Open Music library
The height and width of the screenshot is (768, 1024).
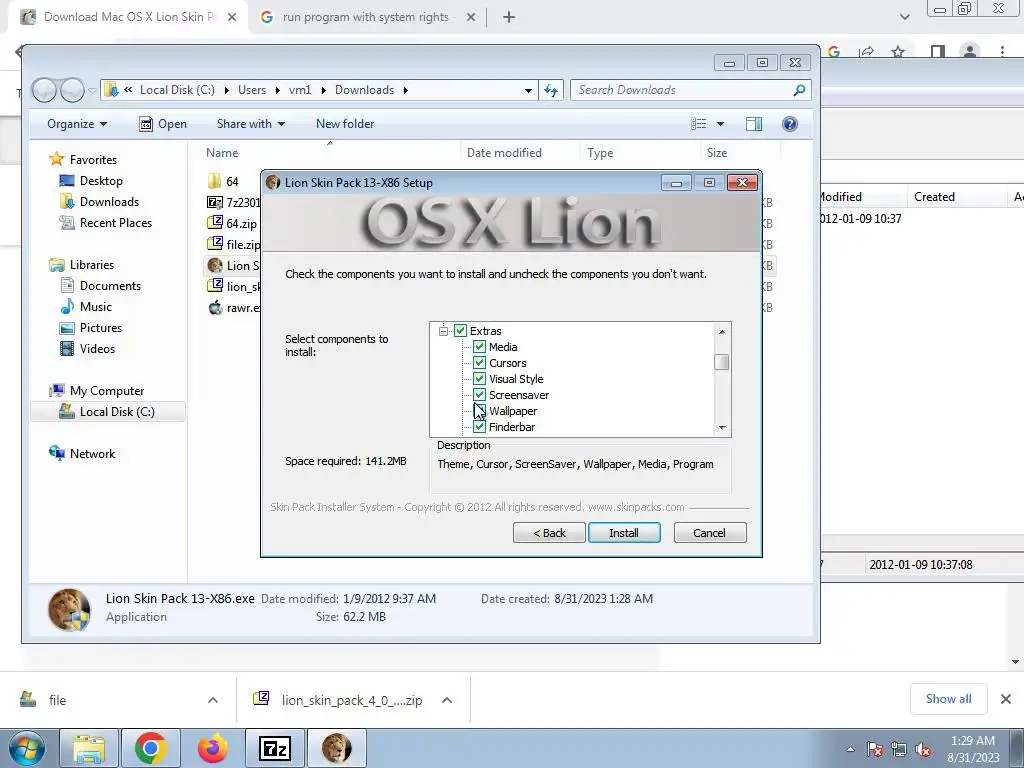(x=95, y=307)
